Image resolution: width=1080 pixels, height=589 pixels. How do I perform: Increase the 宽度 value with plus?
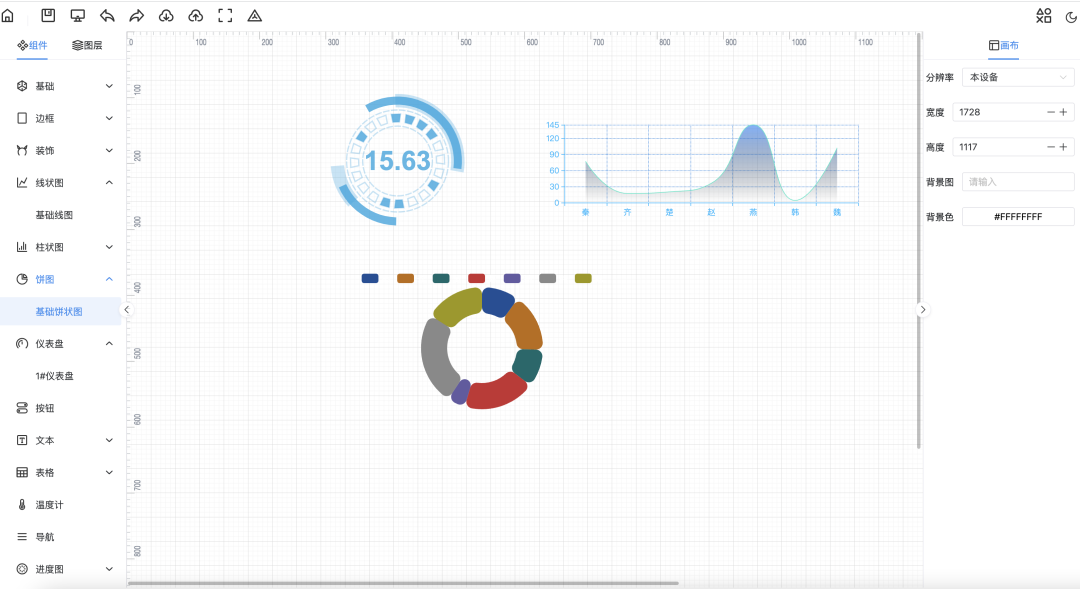pyautogui.click(x=1063, y=112)
